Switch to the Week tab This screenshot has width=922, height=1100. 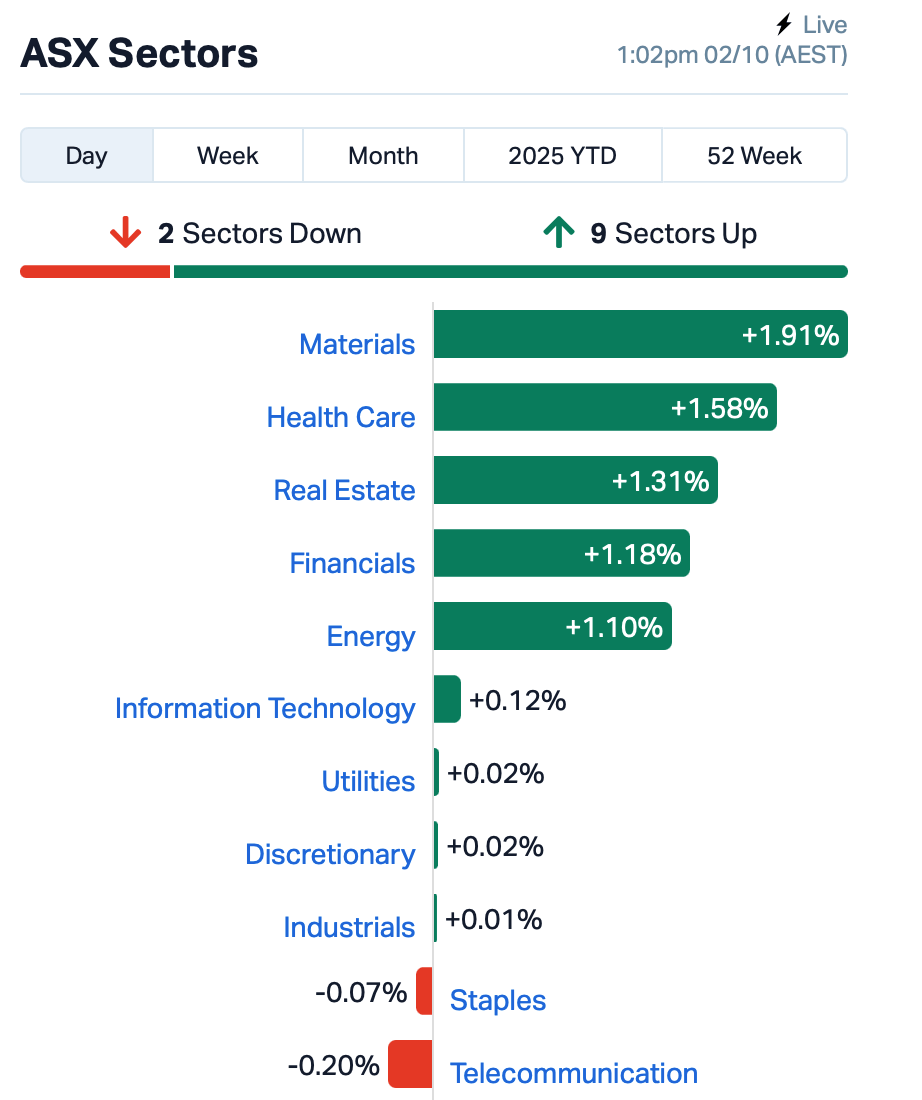pyautogui.click(x=228, y=156)
